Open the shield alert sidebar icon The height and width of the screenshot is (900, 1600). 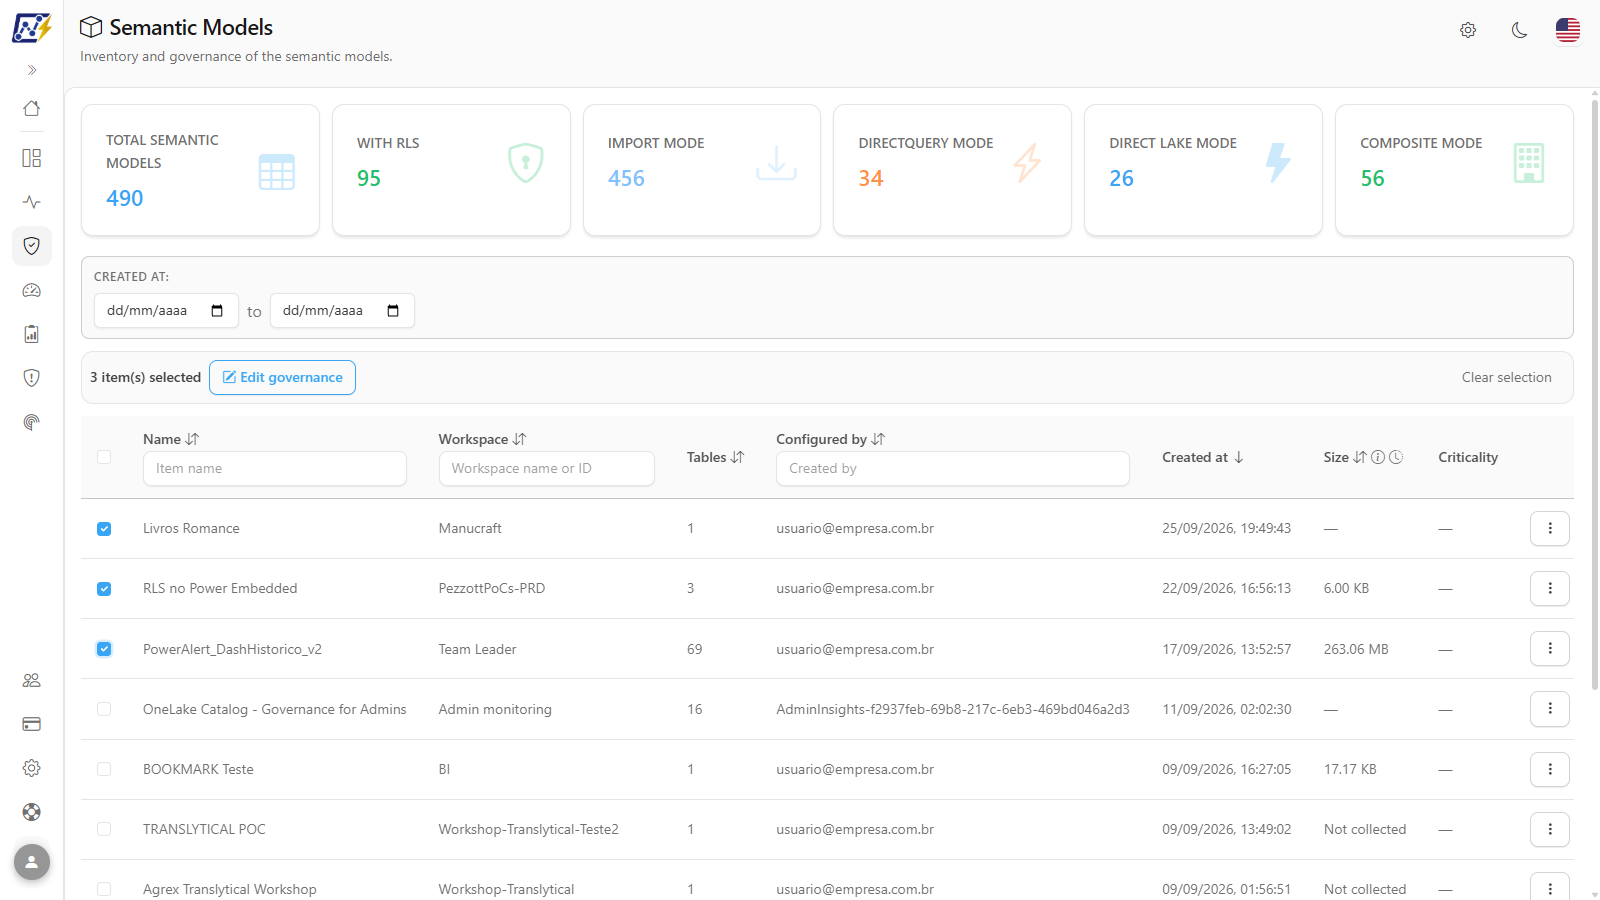(x=32, y=378)
